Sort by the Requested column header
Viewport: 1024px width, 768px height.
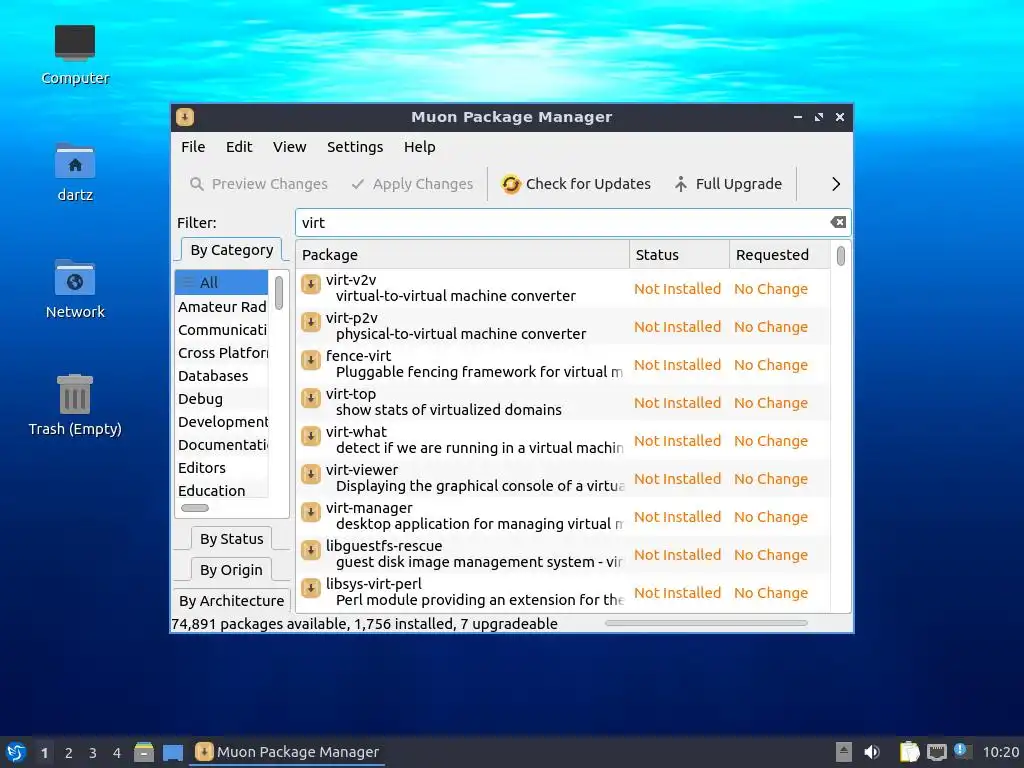[780, 255]
